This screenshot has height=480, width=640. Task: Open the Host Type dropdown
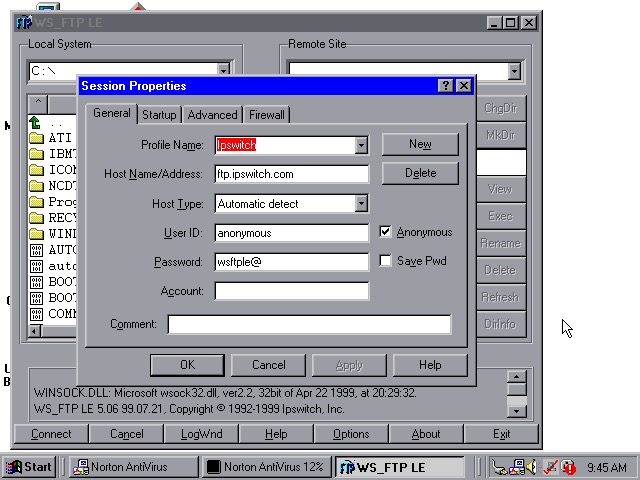tap(361, 203)
